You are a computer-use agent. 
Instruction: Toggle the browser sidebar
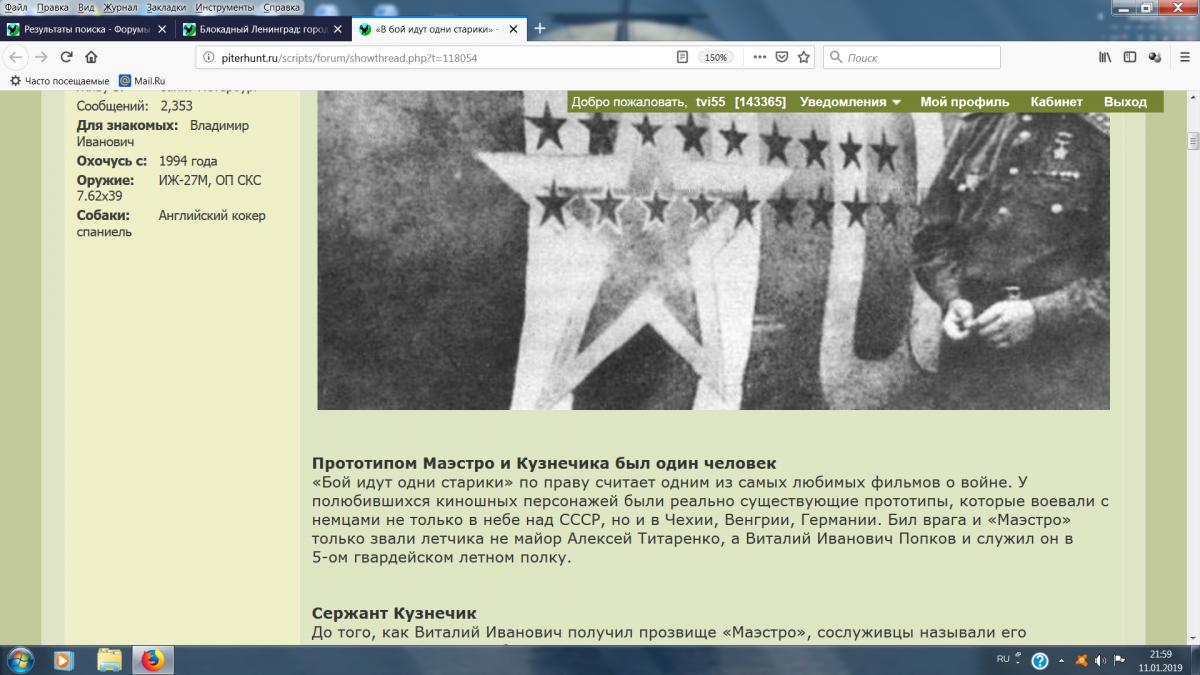pos(1130,57)
